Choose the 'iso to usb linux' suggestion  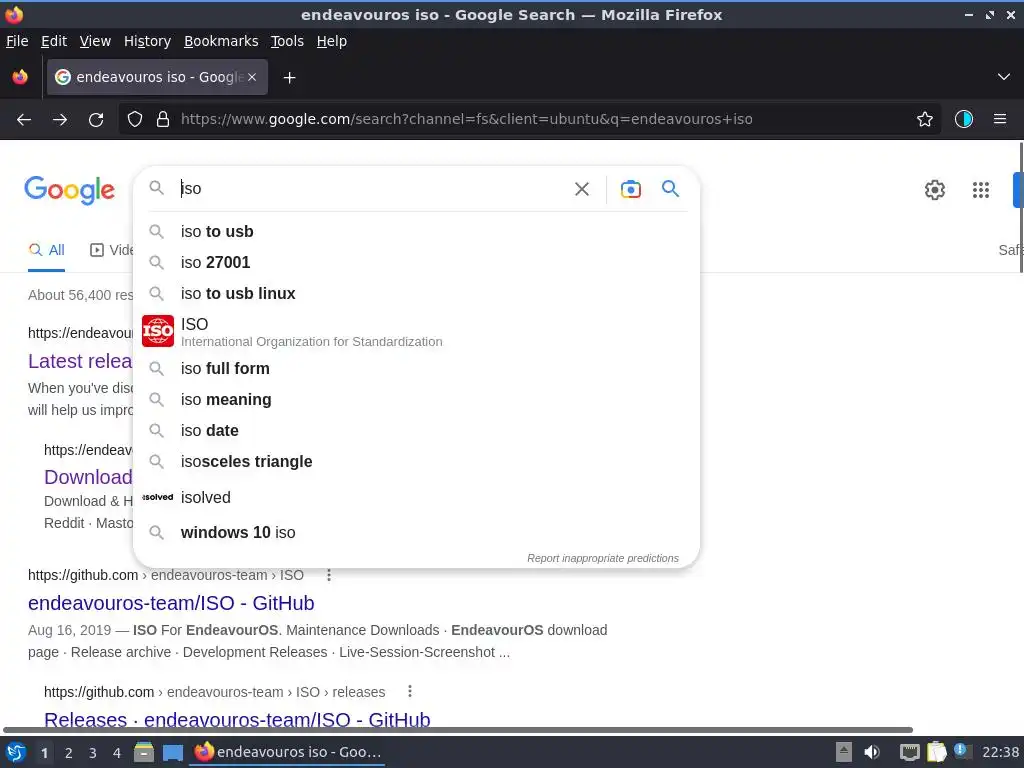(417, 294)
